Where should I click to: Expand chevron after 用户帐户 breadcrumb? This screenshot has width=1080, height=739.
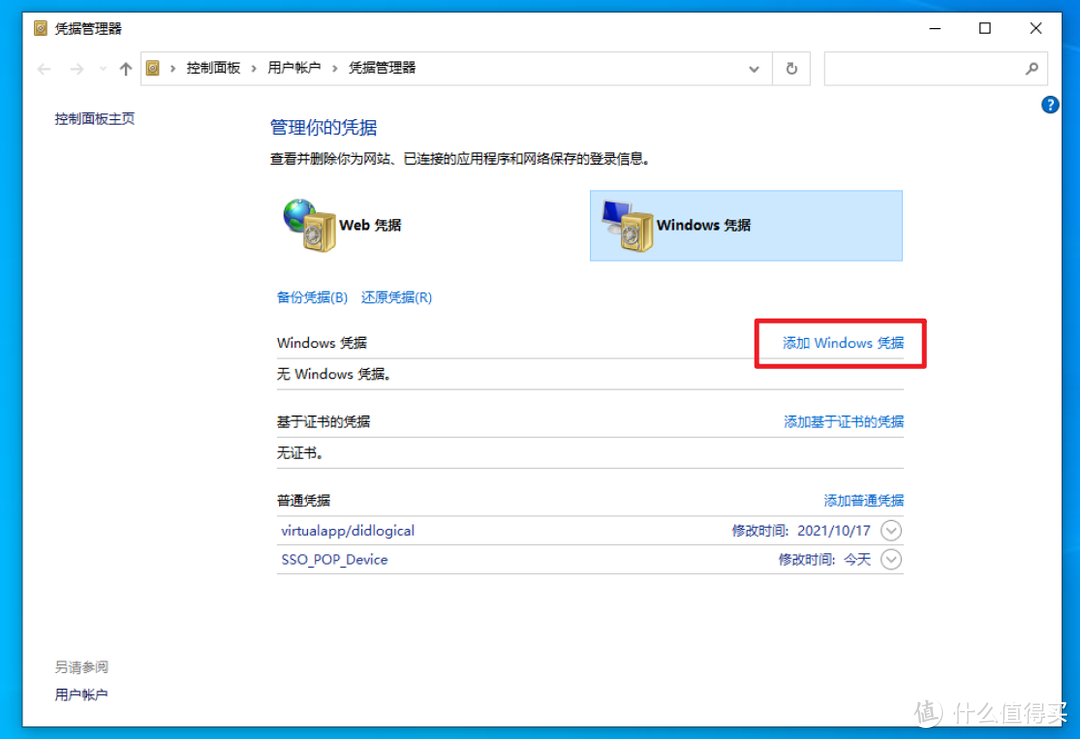[x=335, y=68]
